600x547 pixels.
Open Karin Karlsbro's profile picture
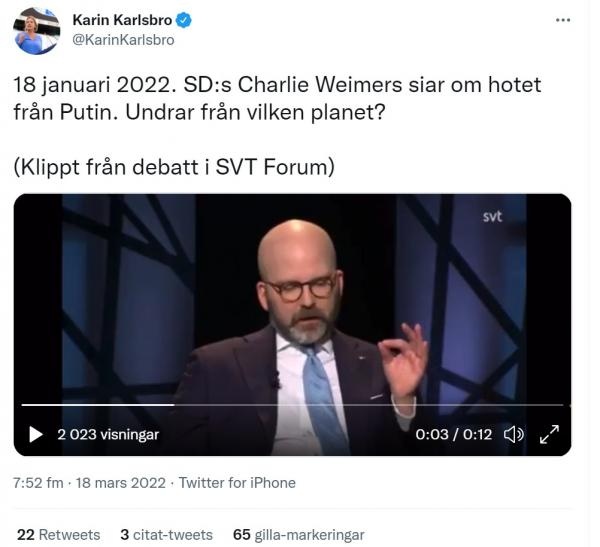(x=36, y=31)
